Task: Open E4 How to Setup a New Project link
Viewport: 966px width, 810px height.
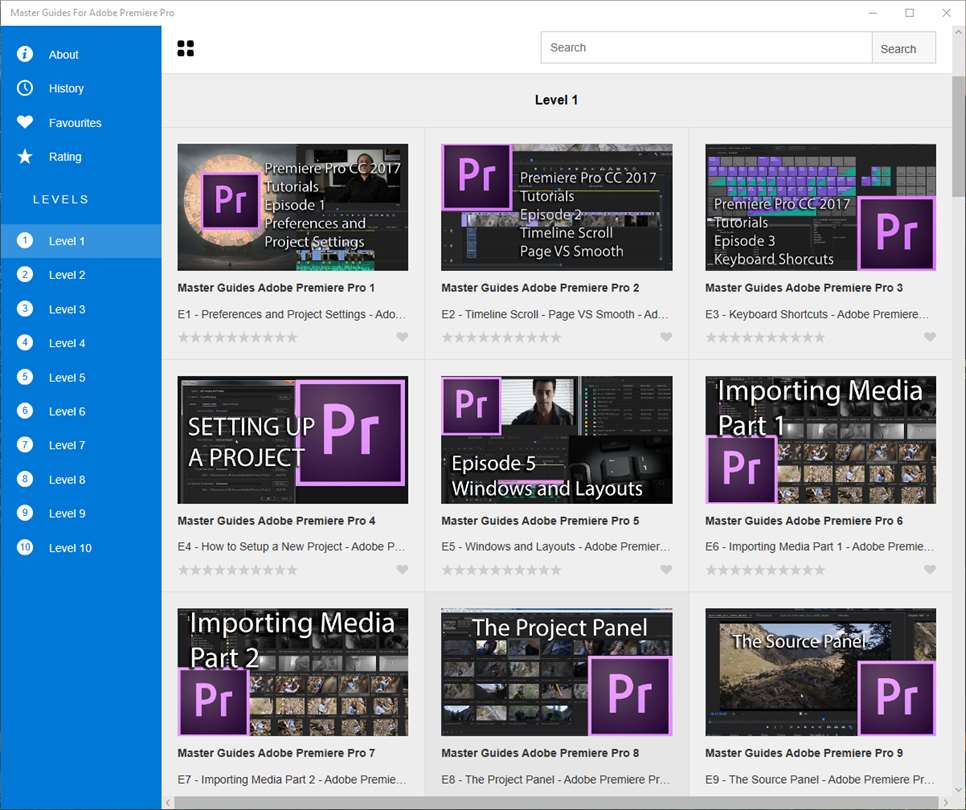Action: click(x=291, y=547)
